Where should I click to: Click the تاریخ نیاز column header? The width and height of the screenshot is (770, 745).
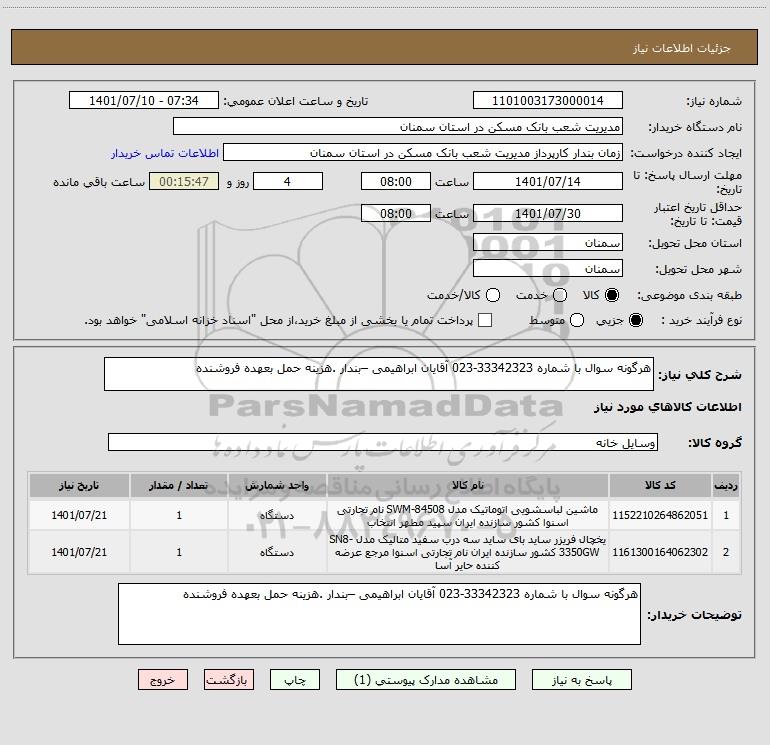coord(79,485)
